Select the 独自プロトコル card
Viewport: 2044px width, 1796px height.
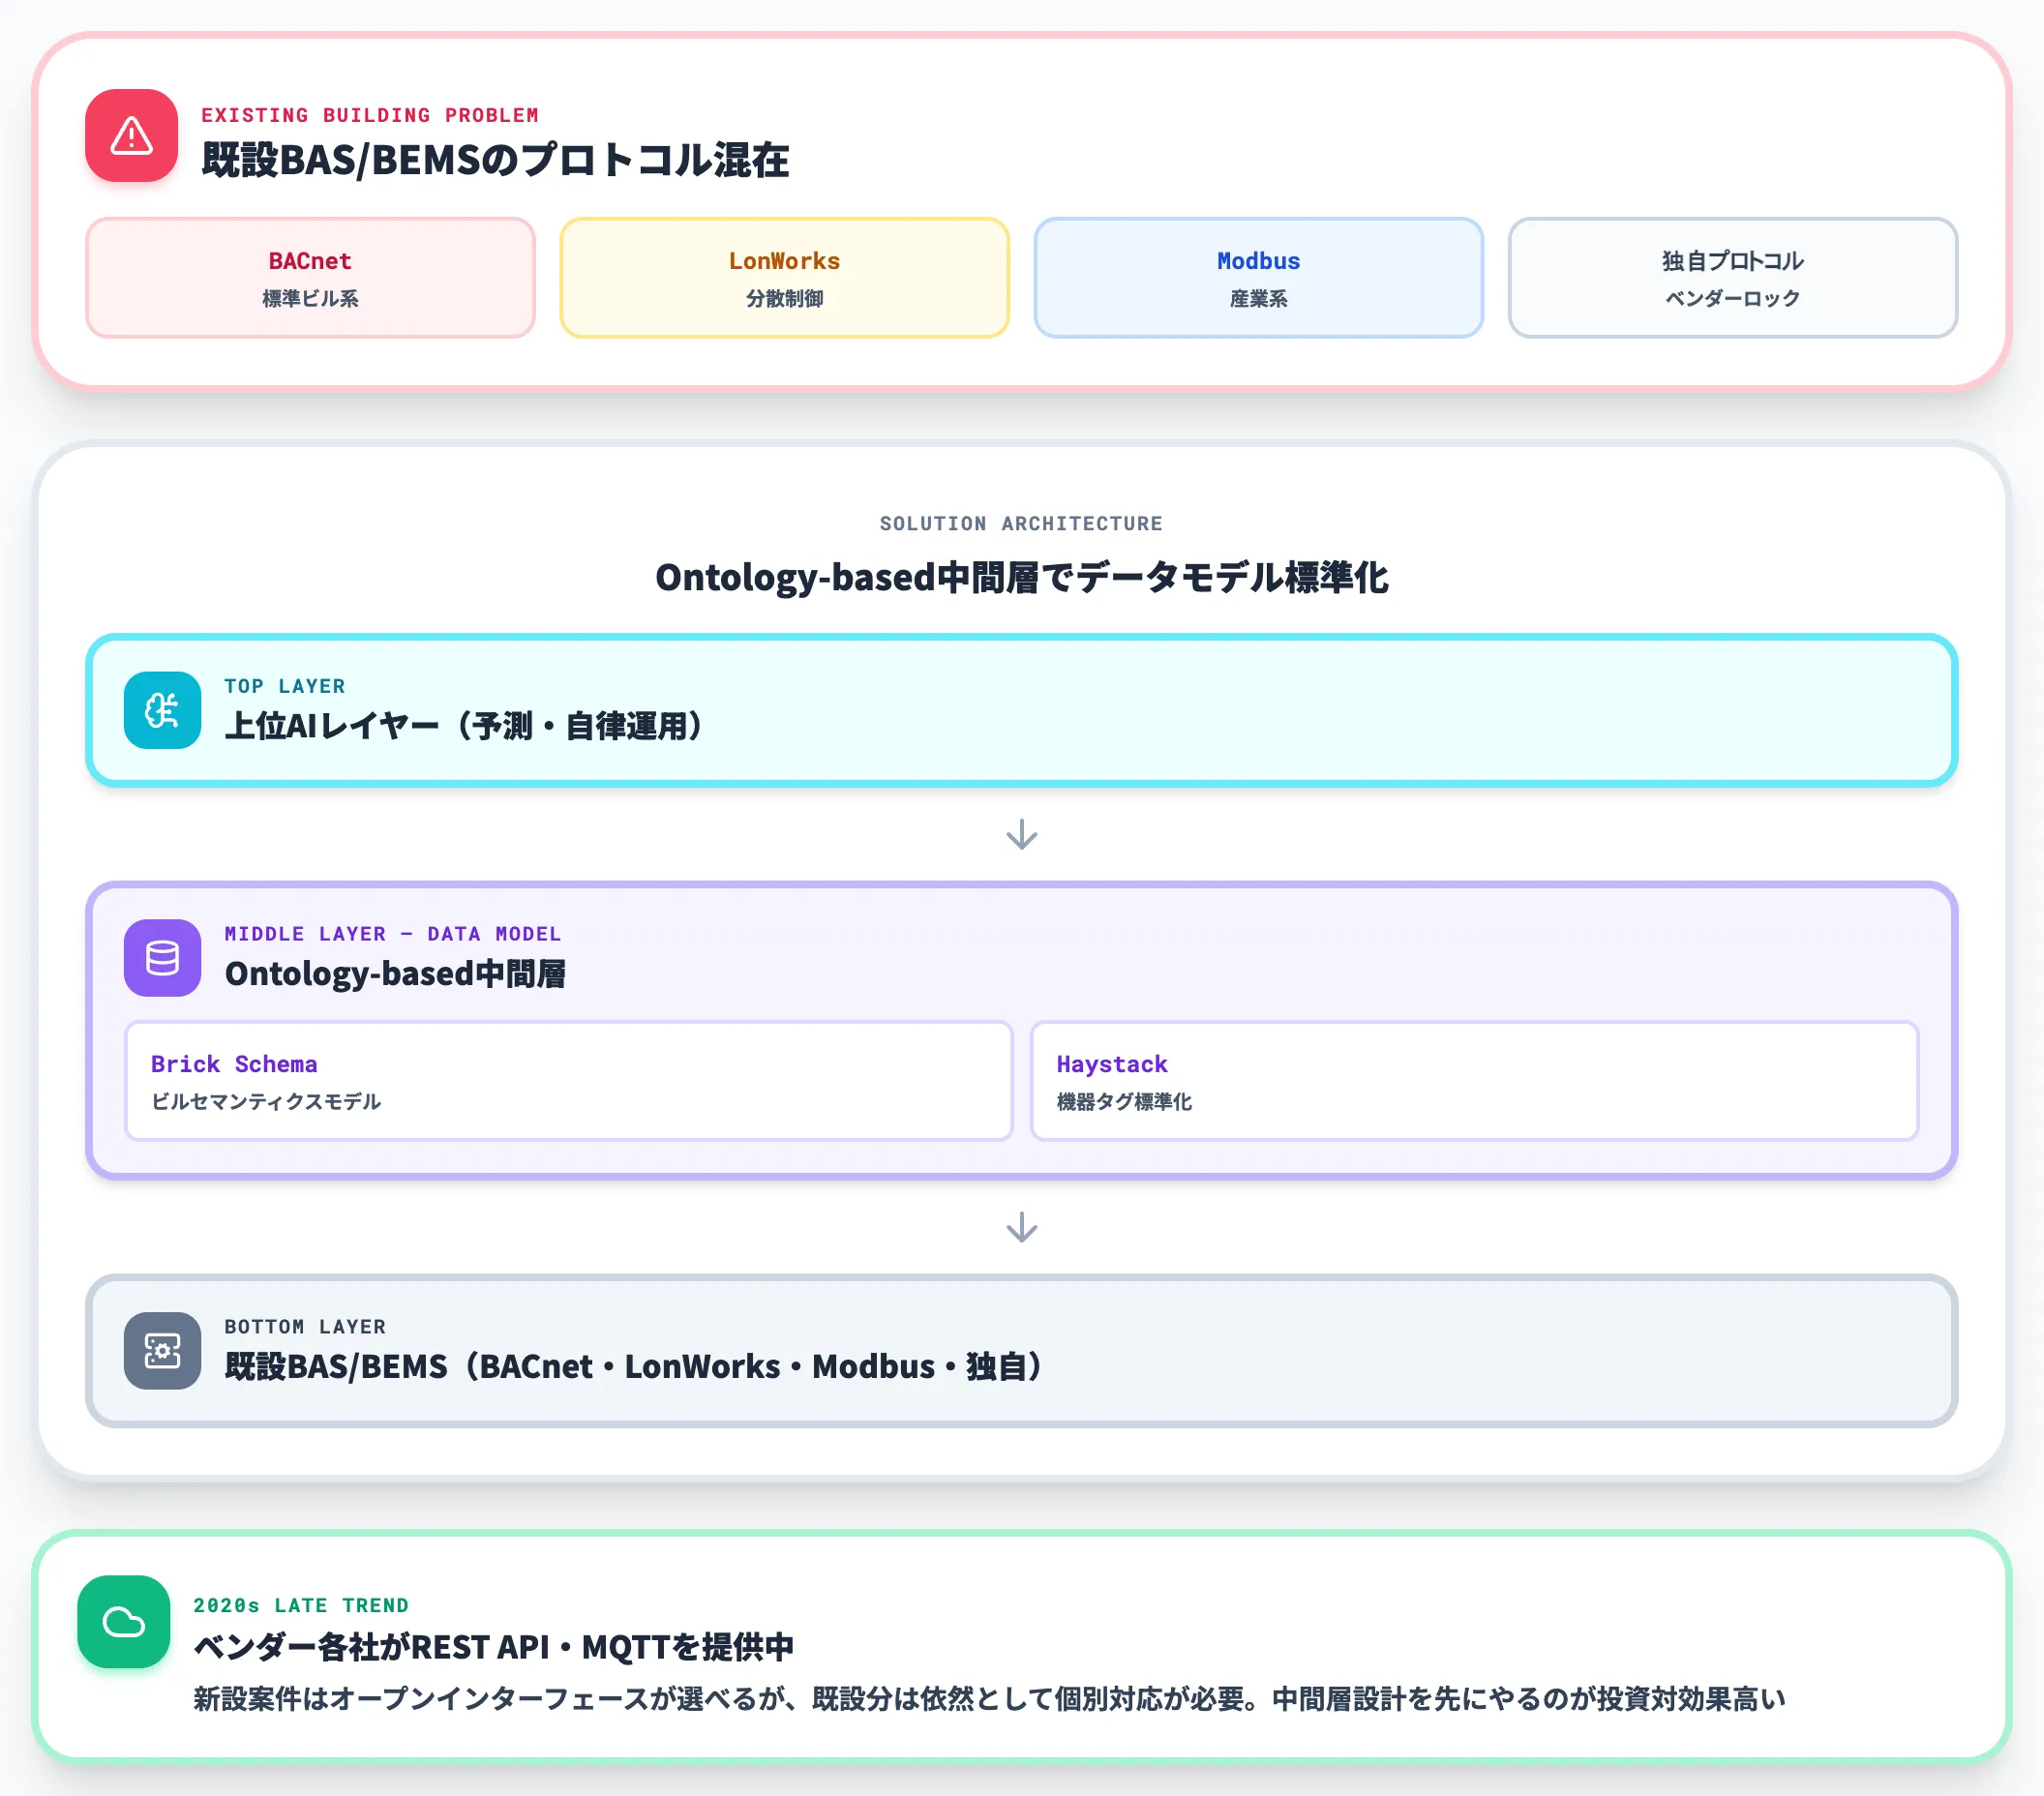point(1732,278)
